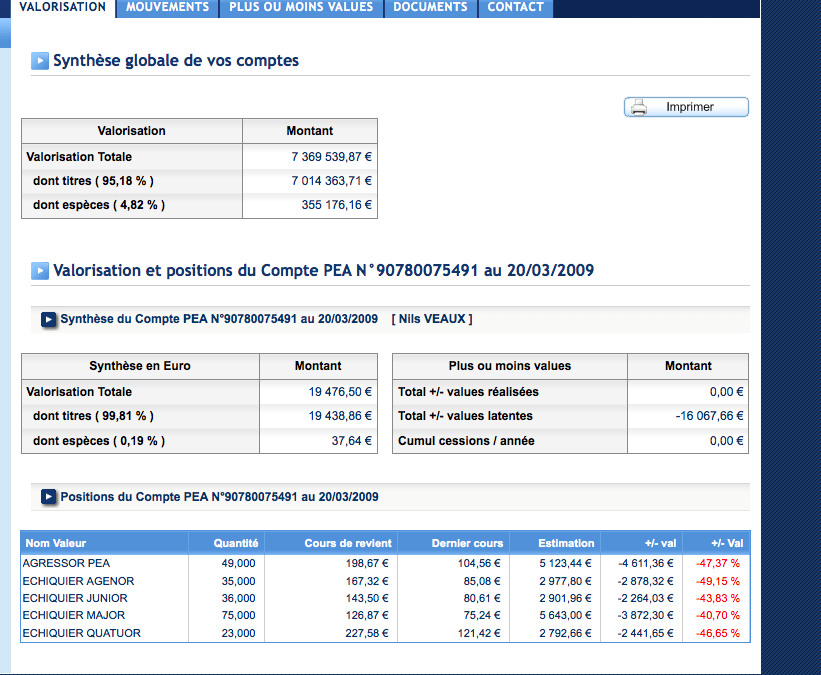
Task: Collapse the Synthèse du Compte PEA section arrow
Action: click(48, 319)
